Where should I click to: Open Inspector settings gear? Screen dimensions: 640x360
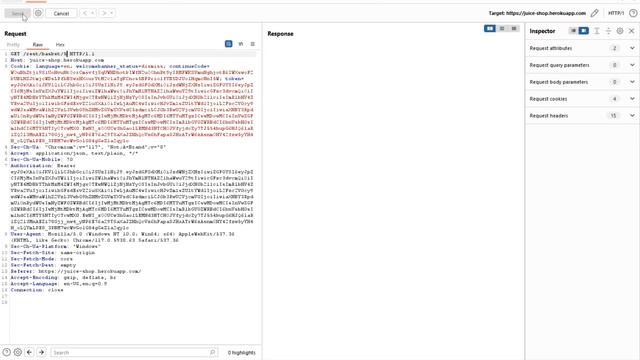[x=620, y=31]
